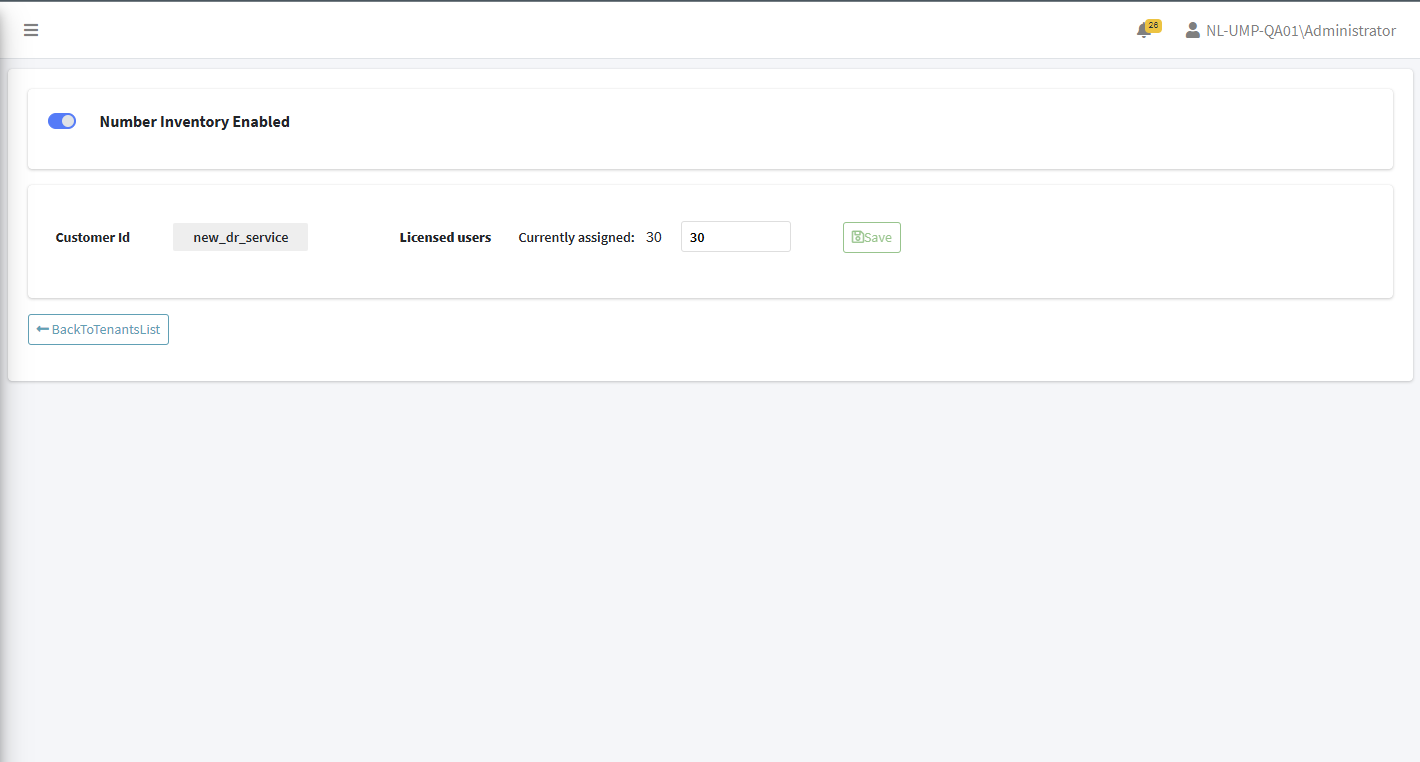Click the left arrow icon in BackToTenantsList
This screenshot has width=1420, height=762.
tap(43, 329)
